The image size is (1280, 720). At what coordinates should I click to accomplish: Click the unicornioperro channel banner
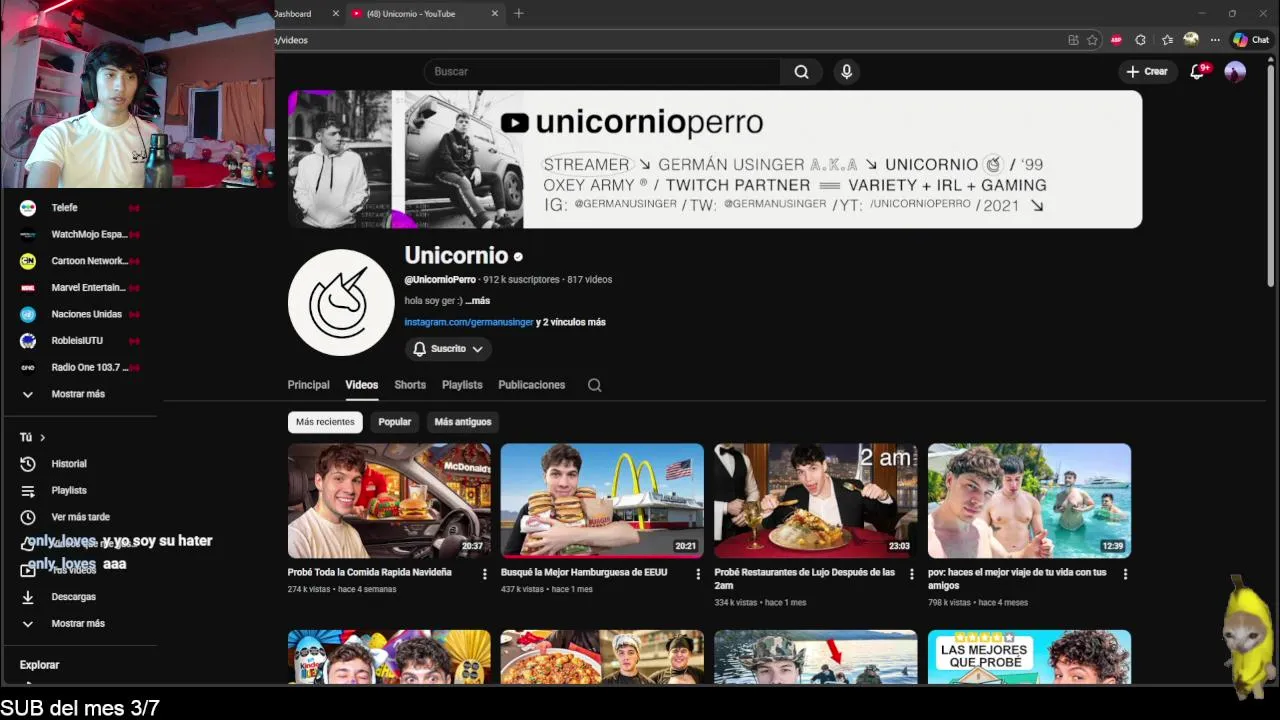point(715,160)
